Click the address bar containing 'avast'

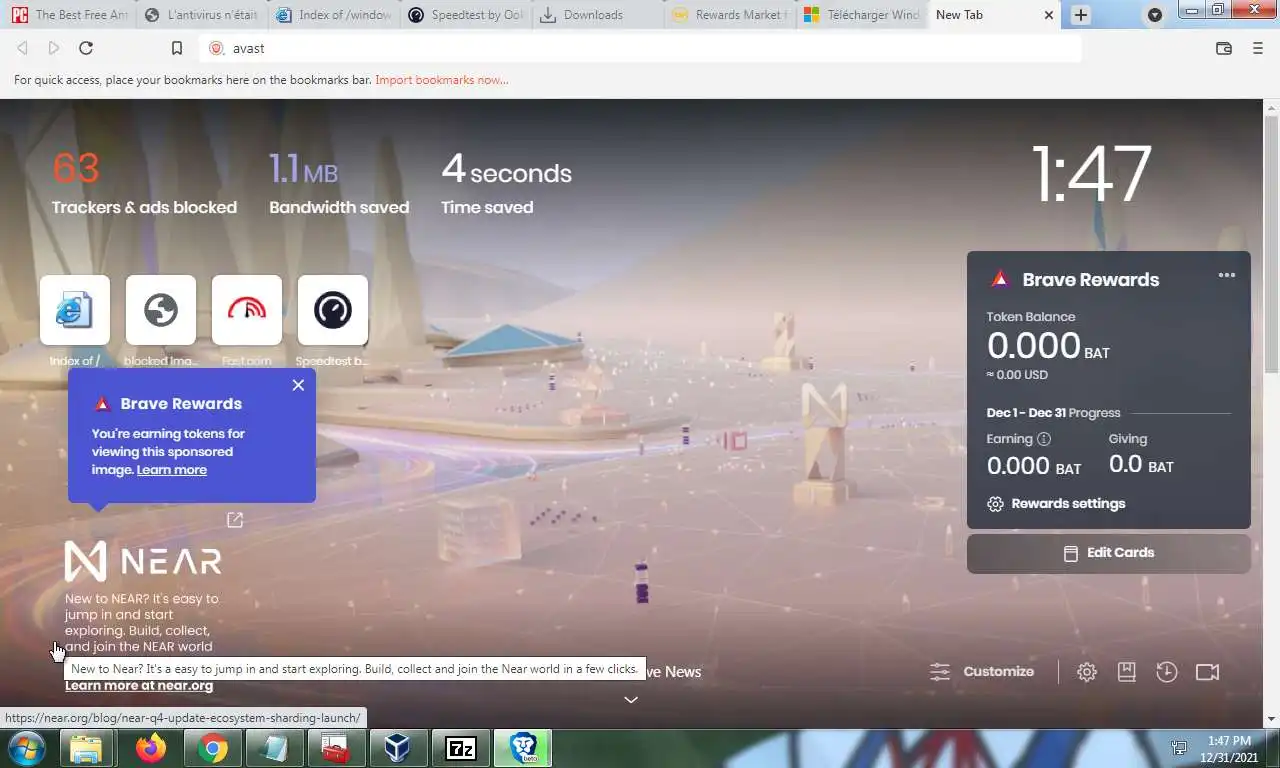click(x=640, y=48)
